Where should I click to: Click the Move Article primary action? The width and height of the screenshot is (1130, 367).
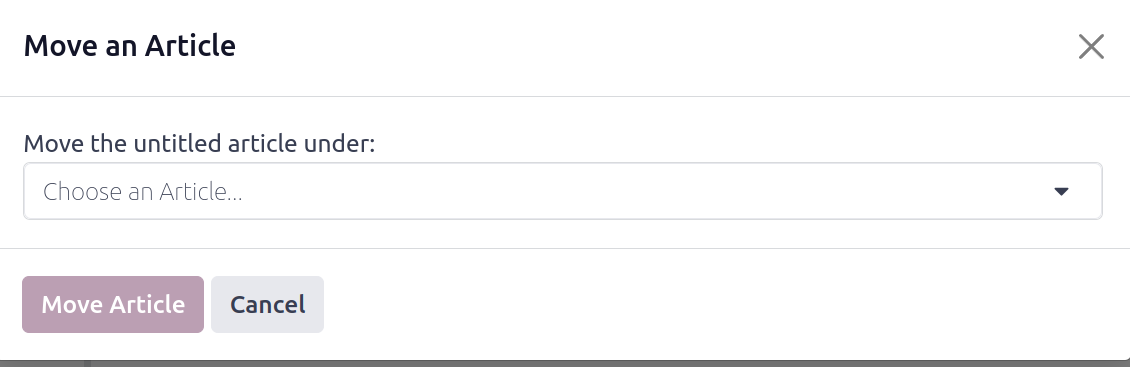point(113,304)
